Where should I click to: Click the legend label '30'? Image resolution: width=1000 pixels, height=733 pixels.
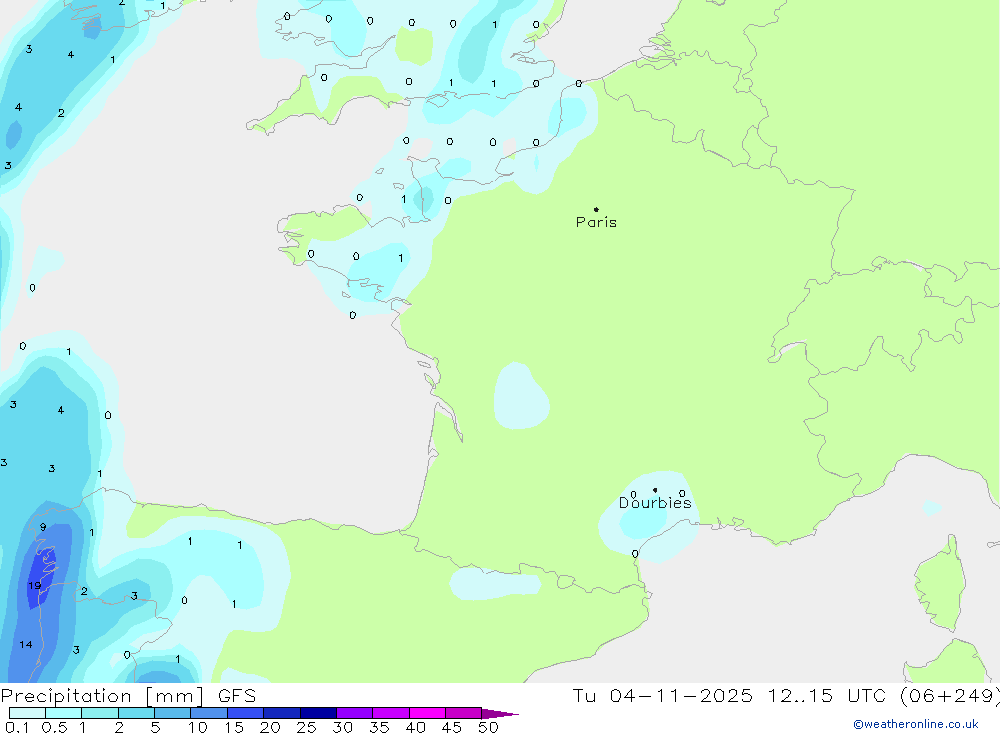pos(342,727)
